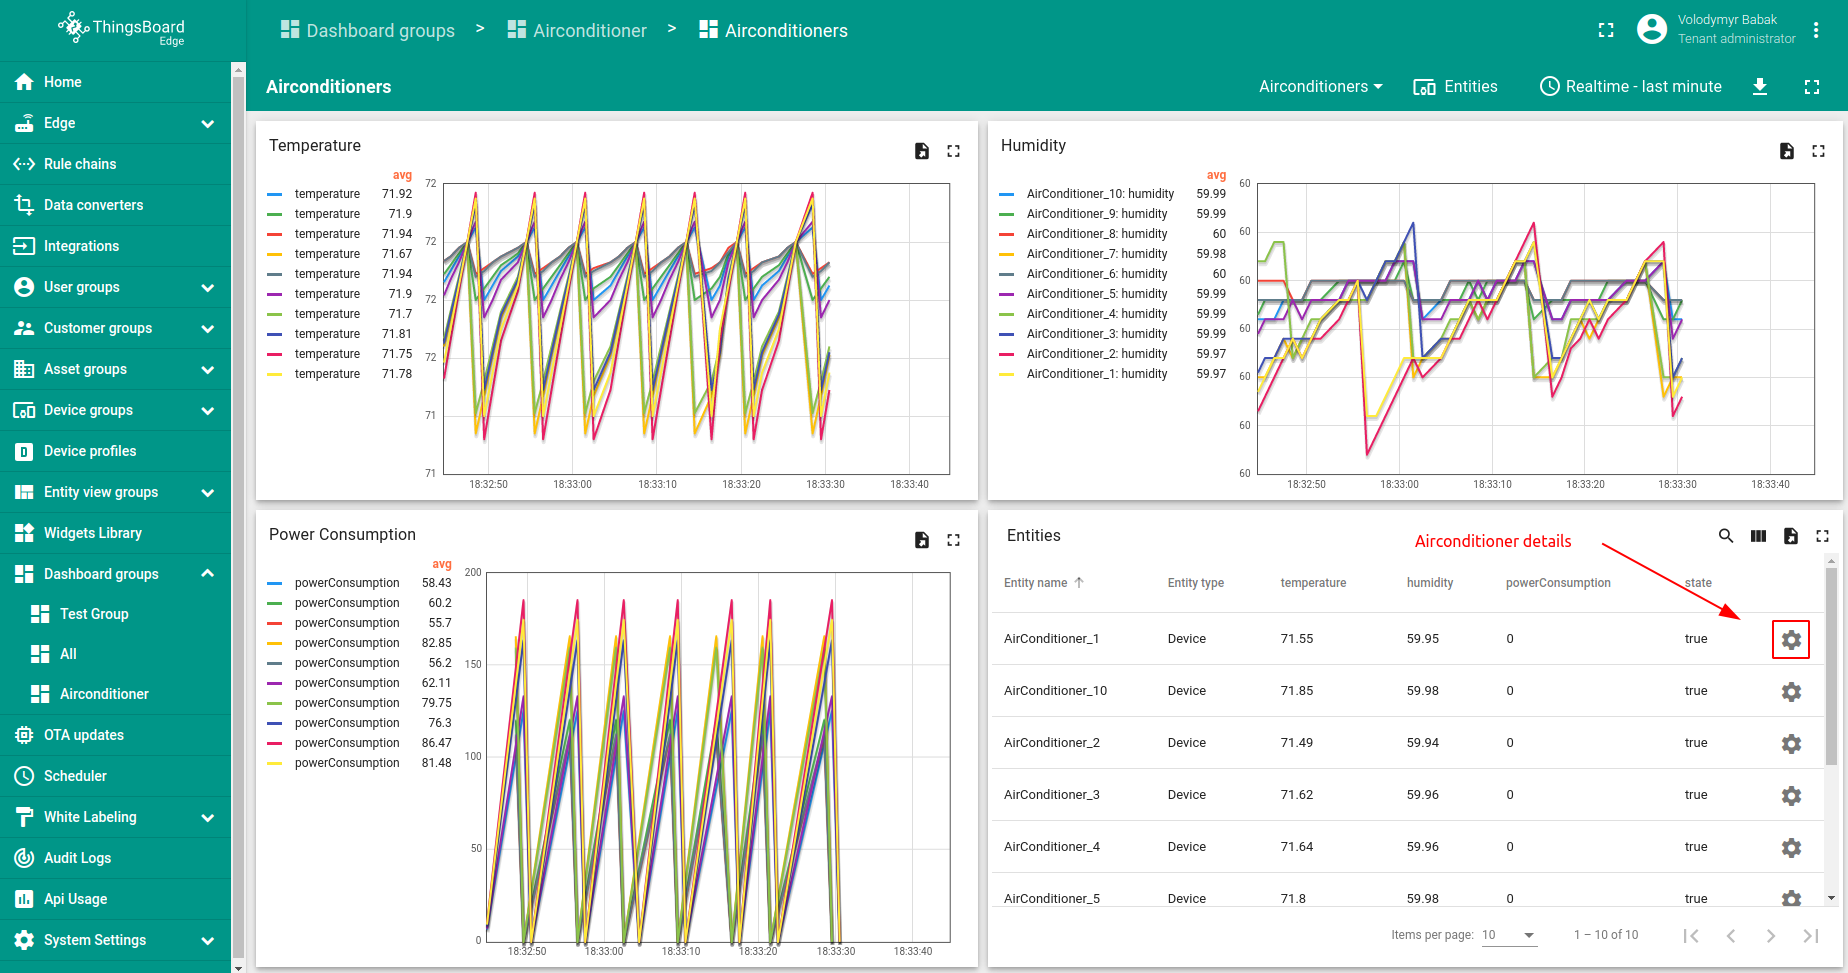Go to previous entities page
The image size is (1848, 973).
tap(1731, 935)
